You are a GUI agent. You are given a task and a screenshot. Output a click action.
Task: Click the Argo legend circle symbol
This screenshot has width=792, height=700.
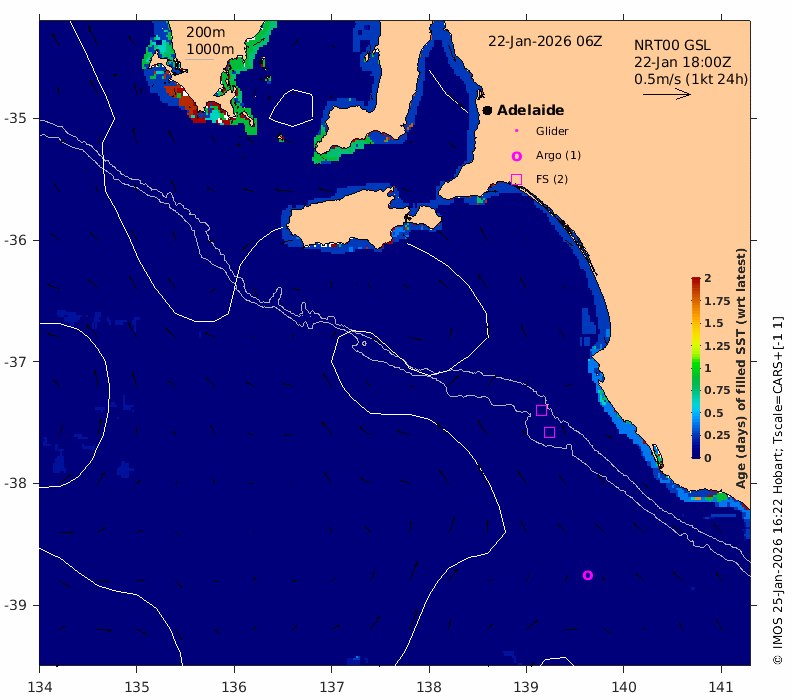click(x=516, y=156)
